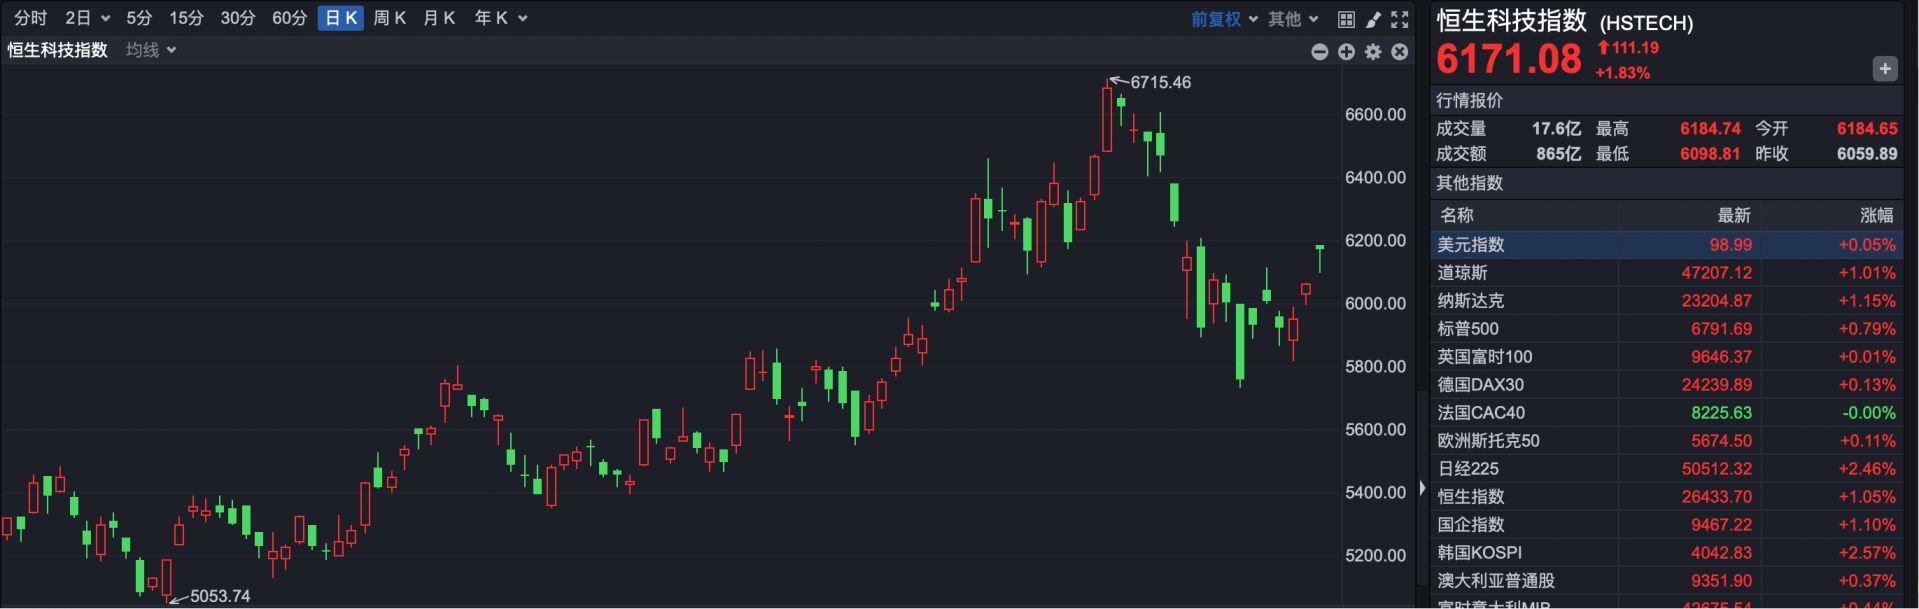Zoom in the chart with the plus icon
This screenshot has width=1919, height=609.
1346,52
